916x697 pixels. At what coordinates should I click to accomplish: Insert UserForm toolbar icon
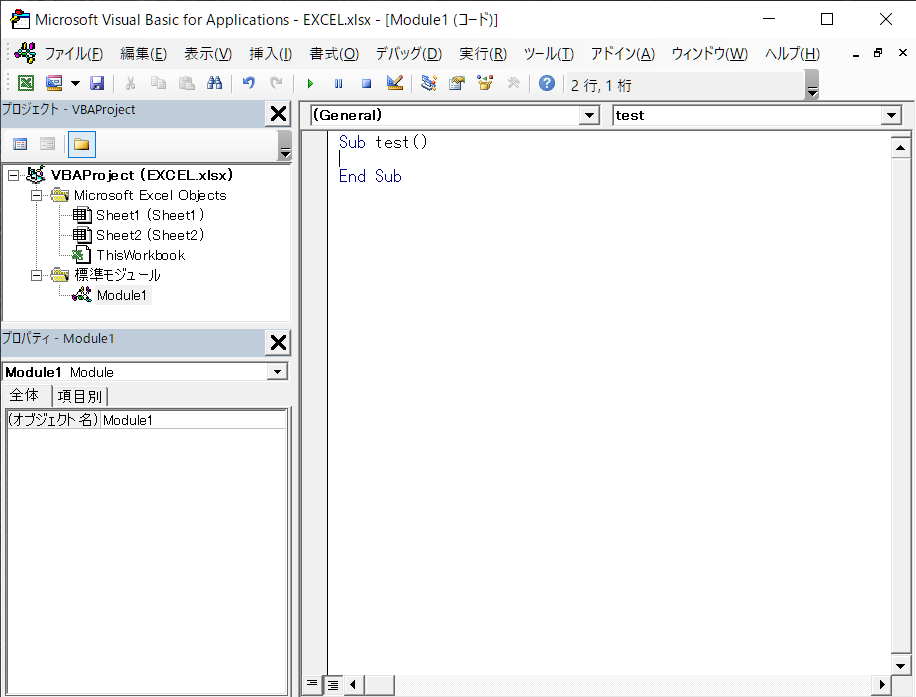pos(54,84)
